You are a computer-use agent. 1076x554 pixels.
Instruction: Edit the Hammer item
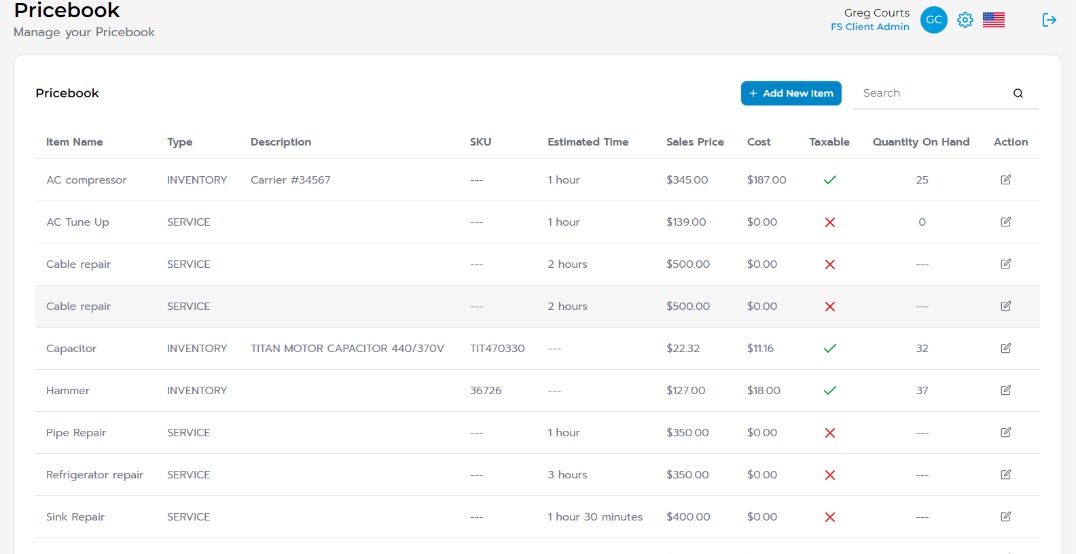[1005, 390]
